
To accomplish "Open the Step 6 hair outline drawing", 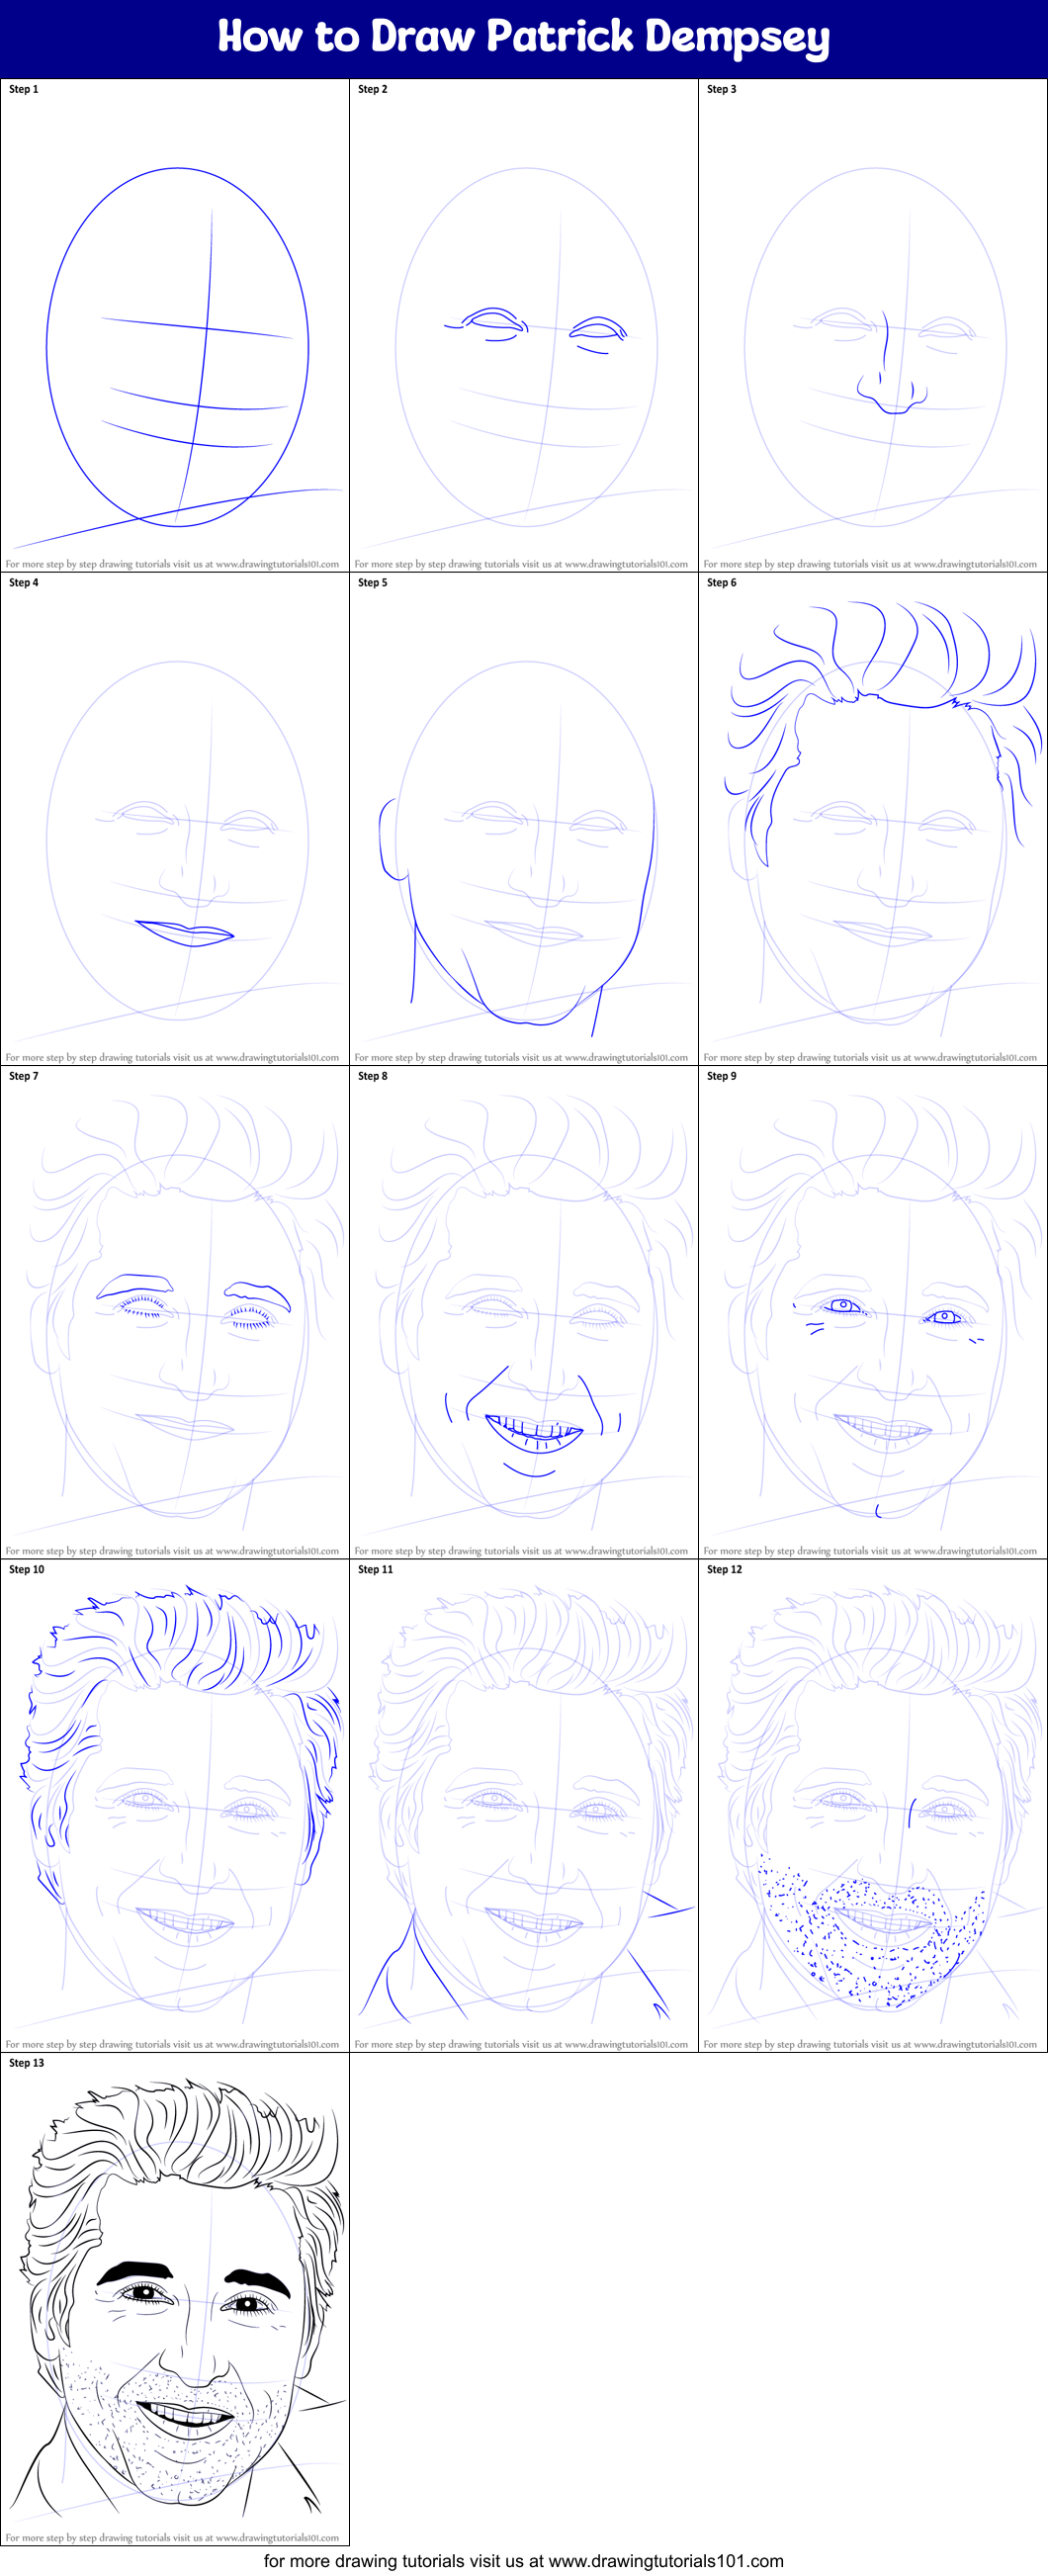I will click(873, 819).
